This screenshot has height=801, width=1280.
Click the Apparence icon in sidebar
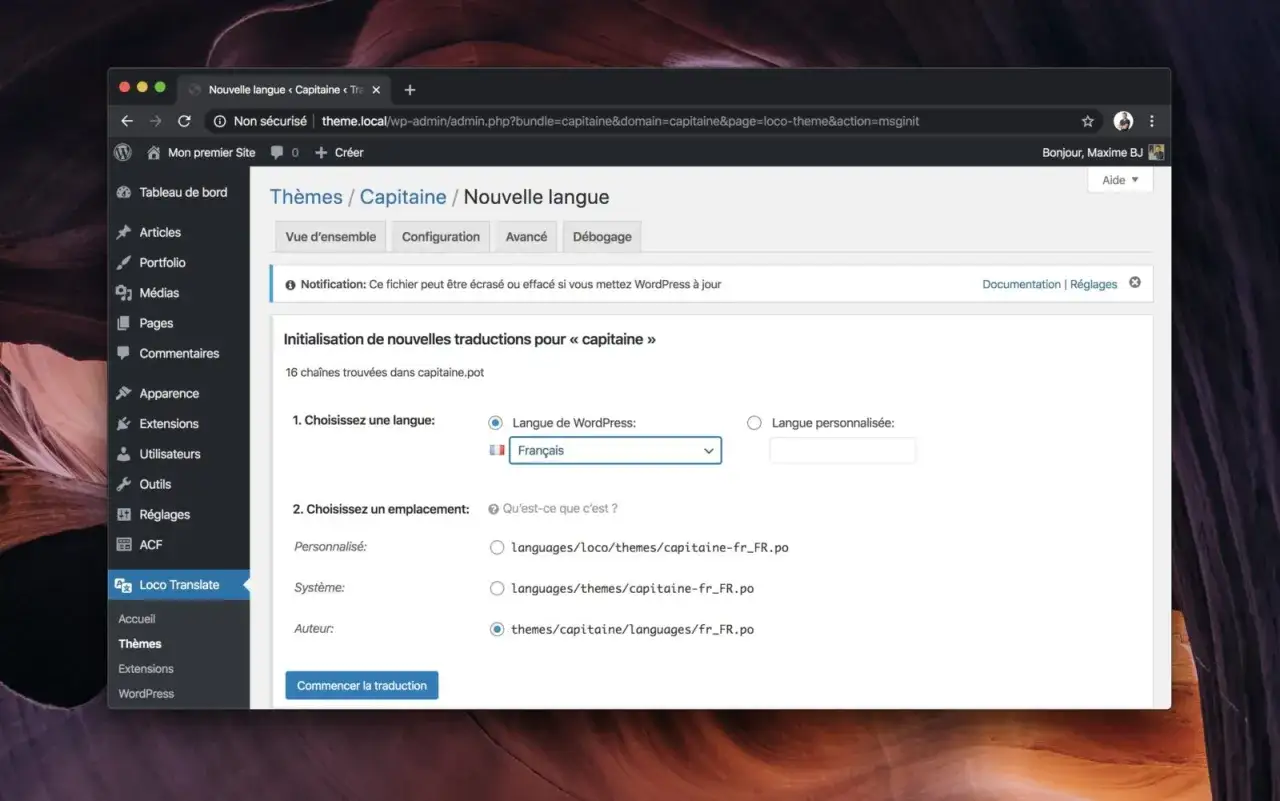point(124,393)
